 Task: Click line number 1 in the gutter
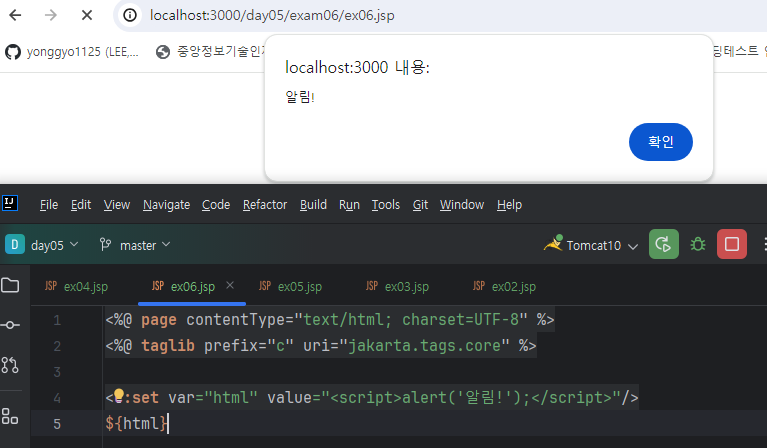tap(57, 320)
